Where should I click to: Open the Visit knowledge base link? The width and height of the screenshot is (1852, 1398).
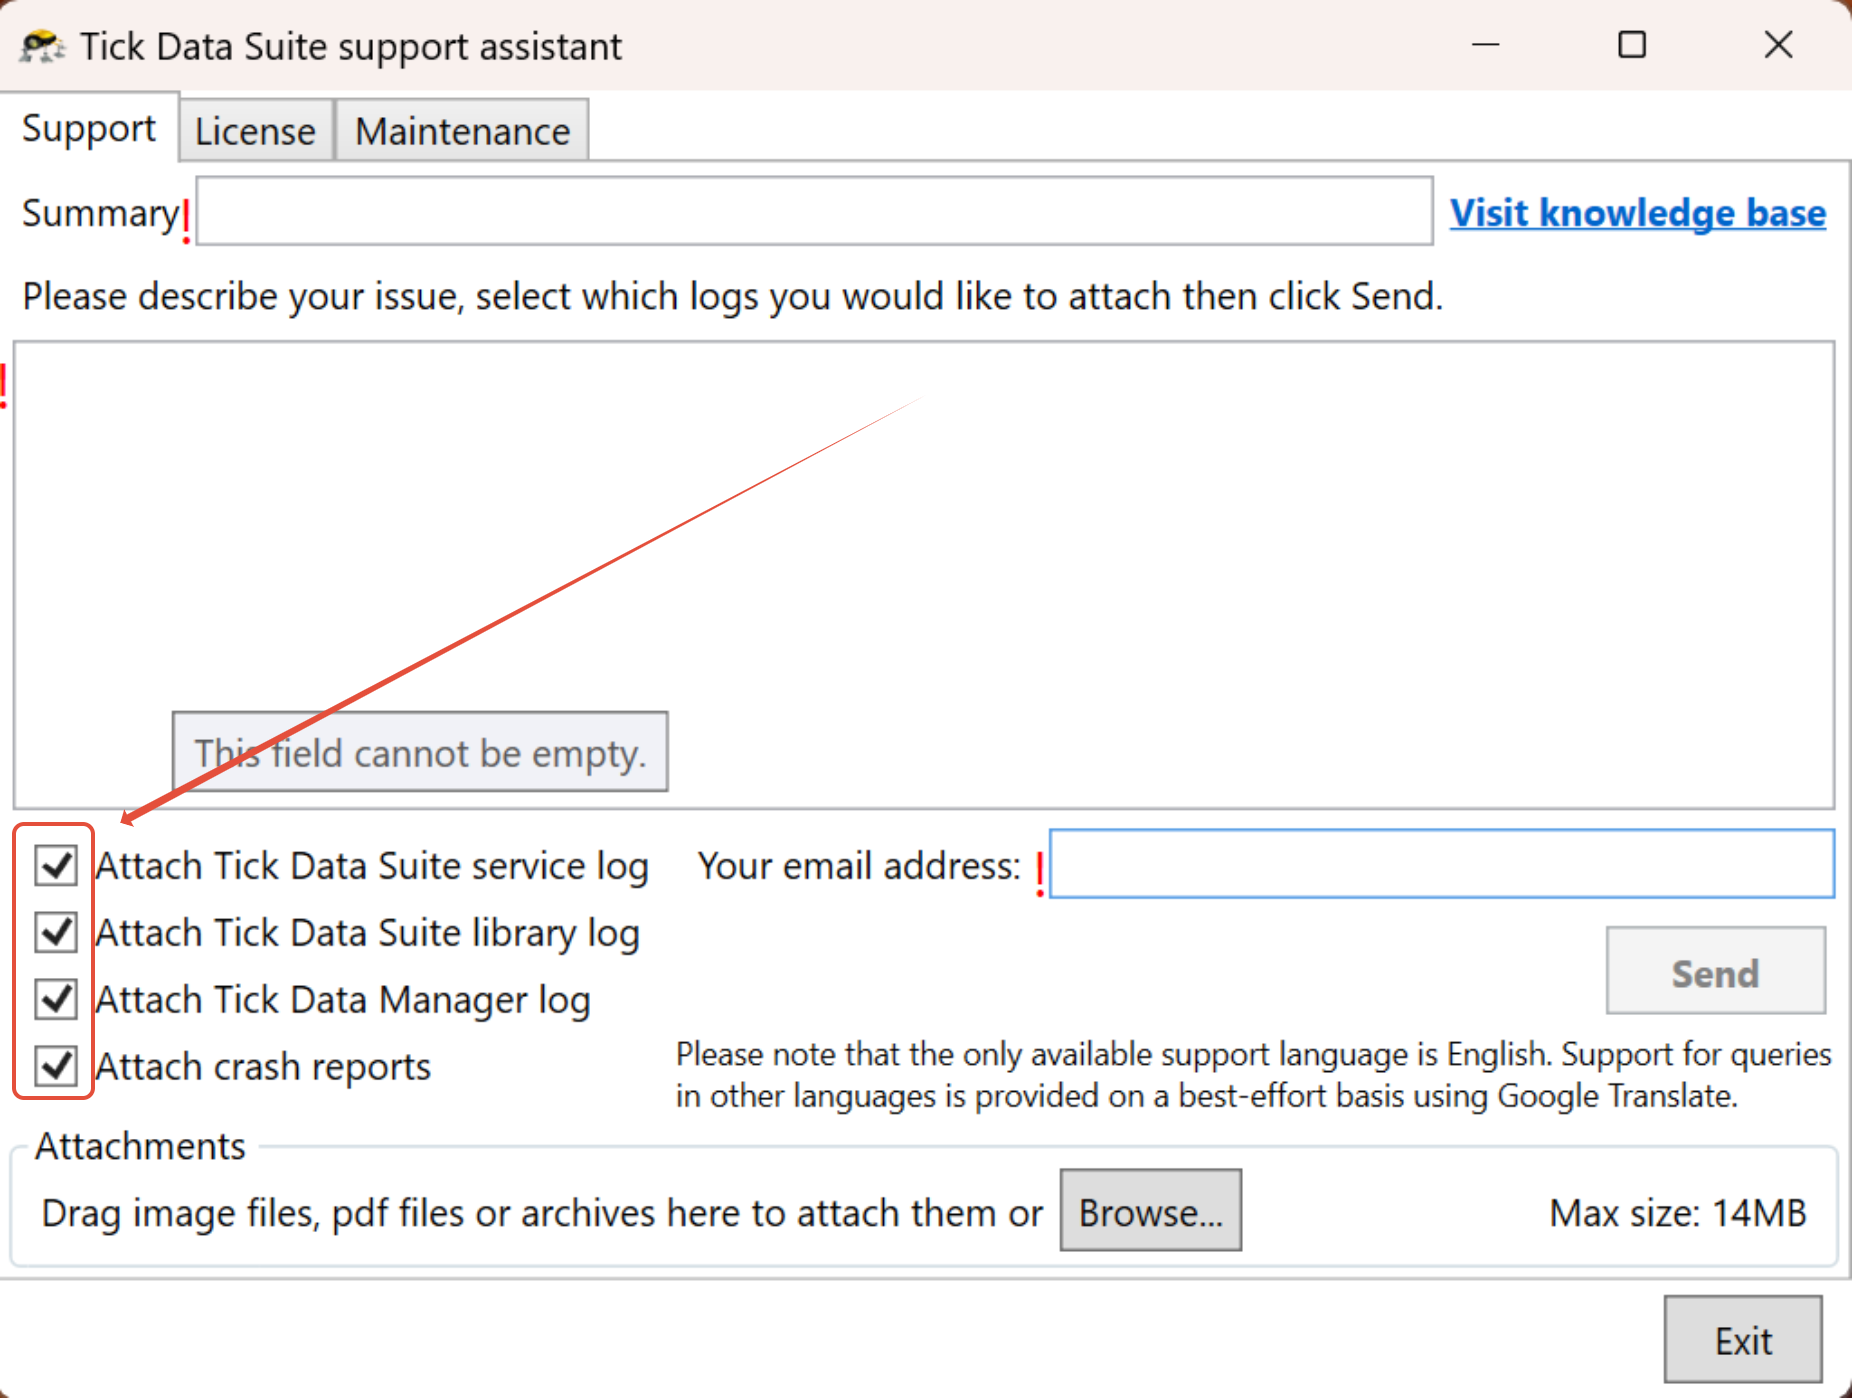click(1638, 213)
